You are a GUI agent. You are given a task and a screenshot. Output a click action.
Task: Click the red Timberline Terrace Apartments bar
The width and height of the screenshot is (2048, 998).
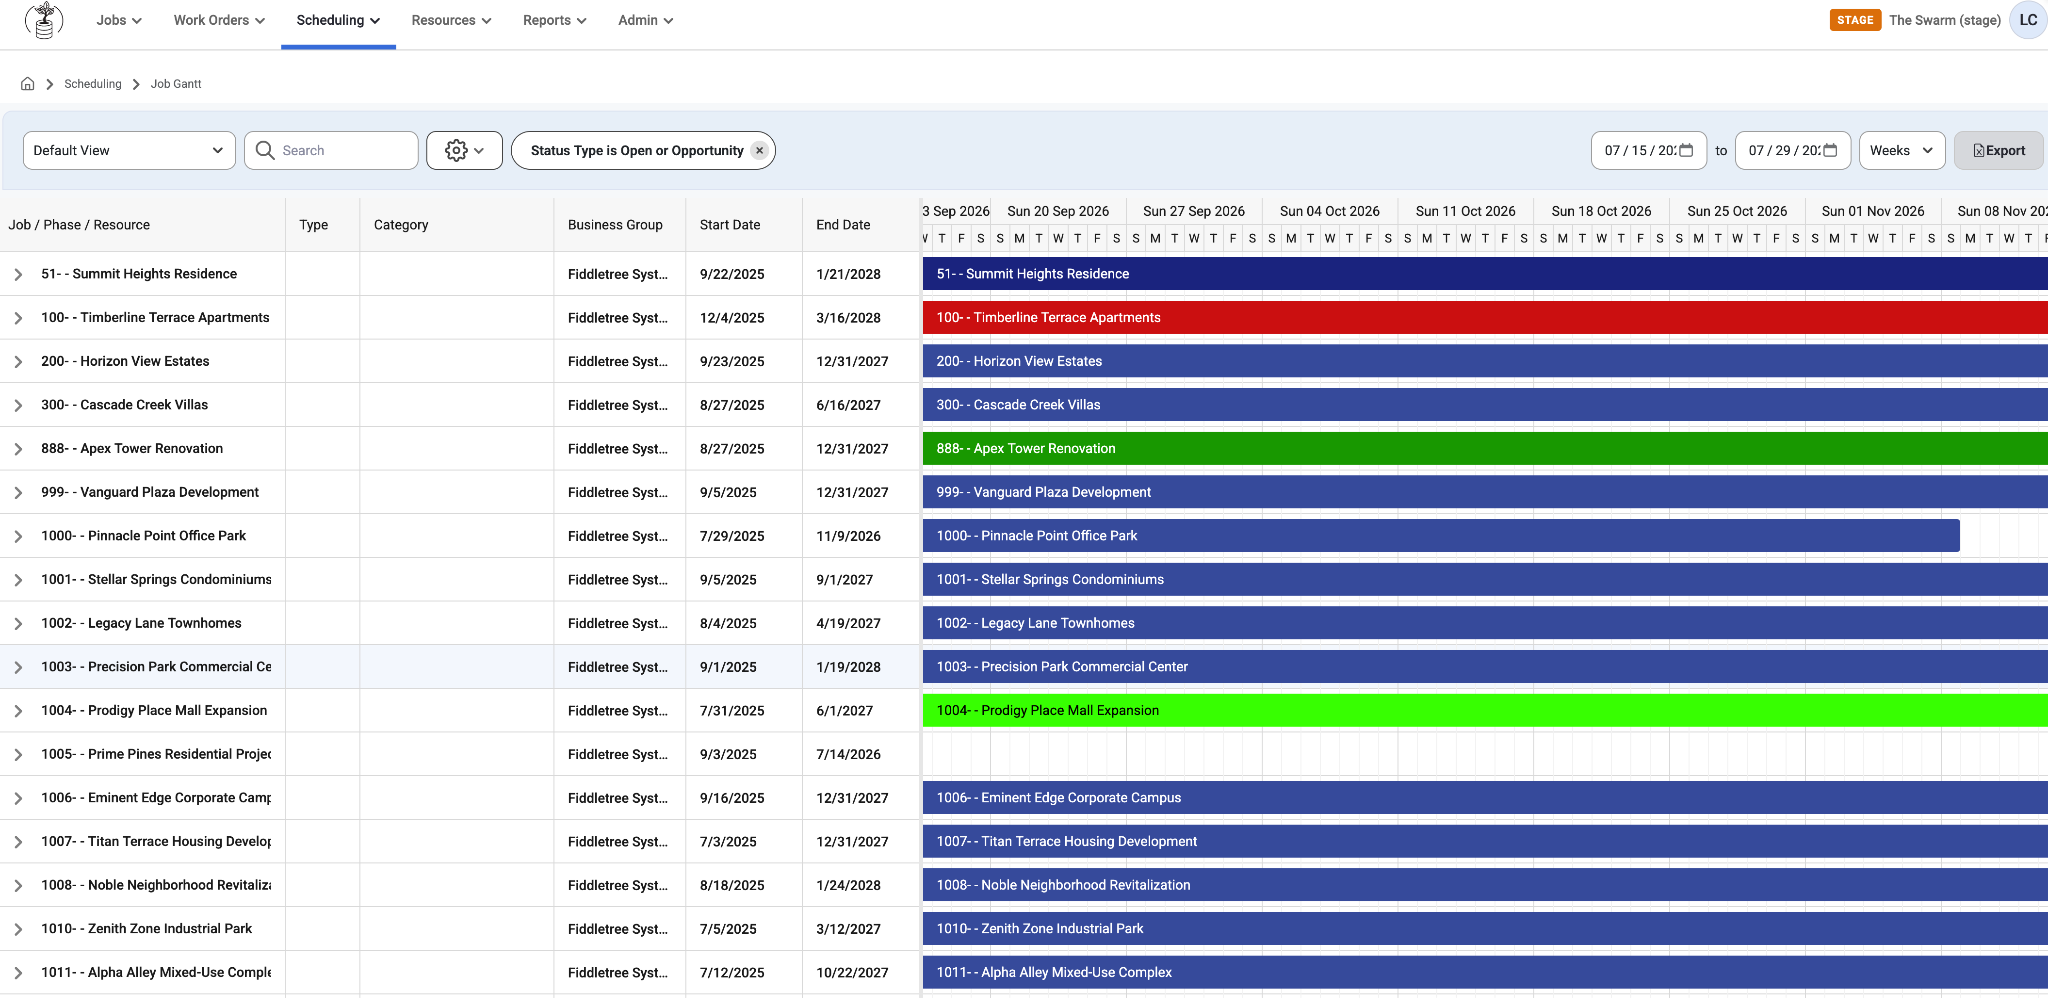tap(1485, 318)
